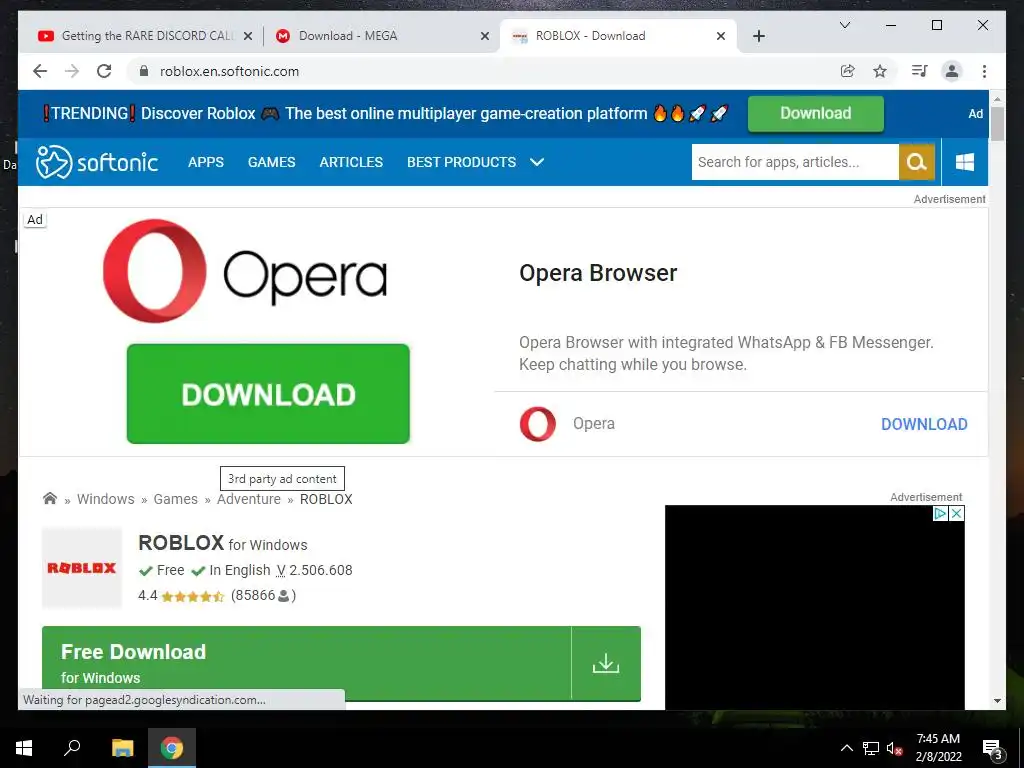Reload the Softonic page
Image resolution: width=1024 pixels, height=768 pixels.
(x=104, y=71)
